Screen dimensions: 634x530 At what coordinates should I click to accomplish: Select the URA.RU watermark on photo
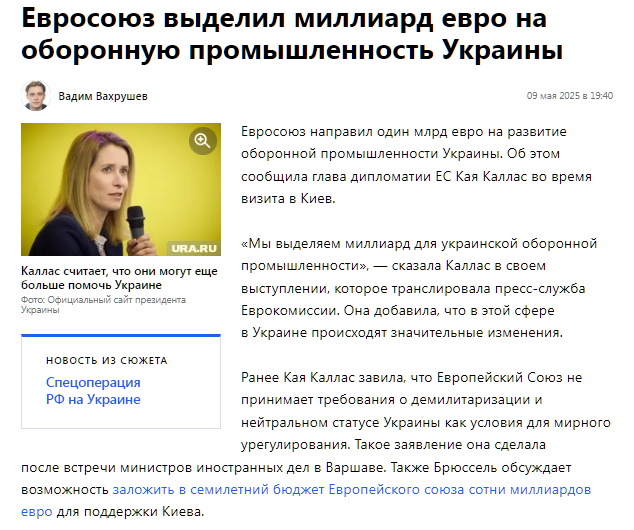click(194, 248)
